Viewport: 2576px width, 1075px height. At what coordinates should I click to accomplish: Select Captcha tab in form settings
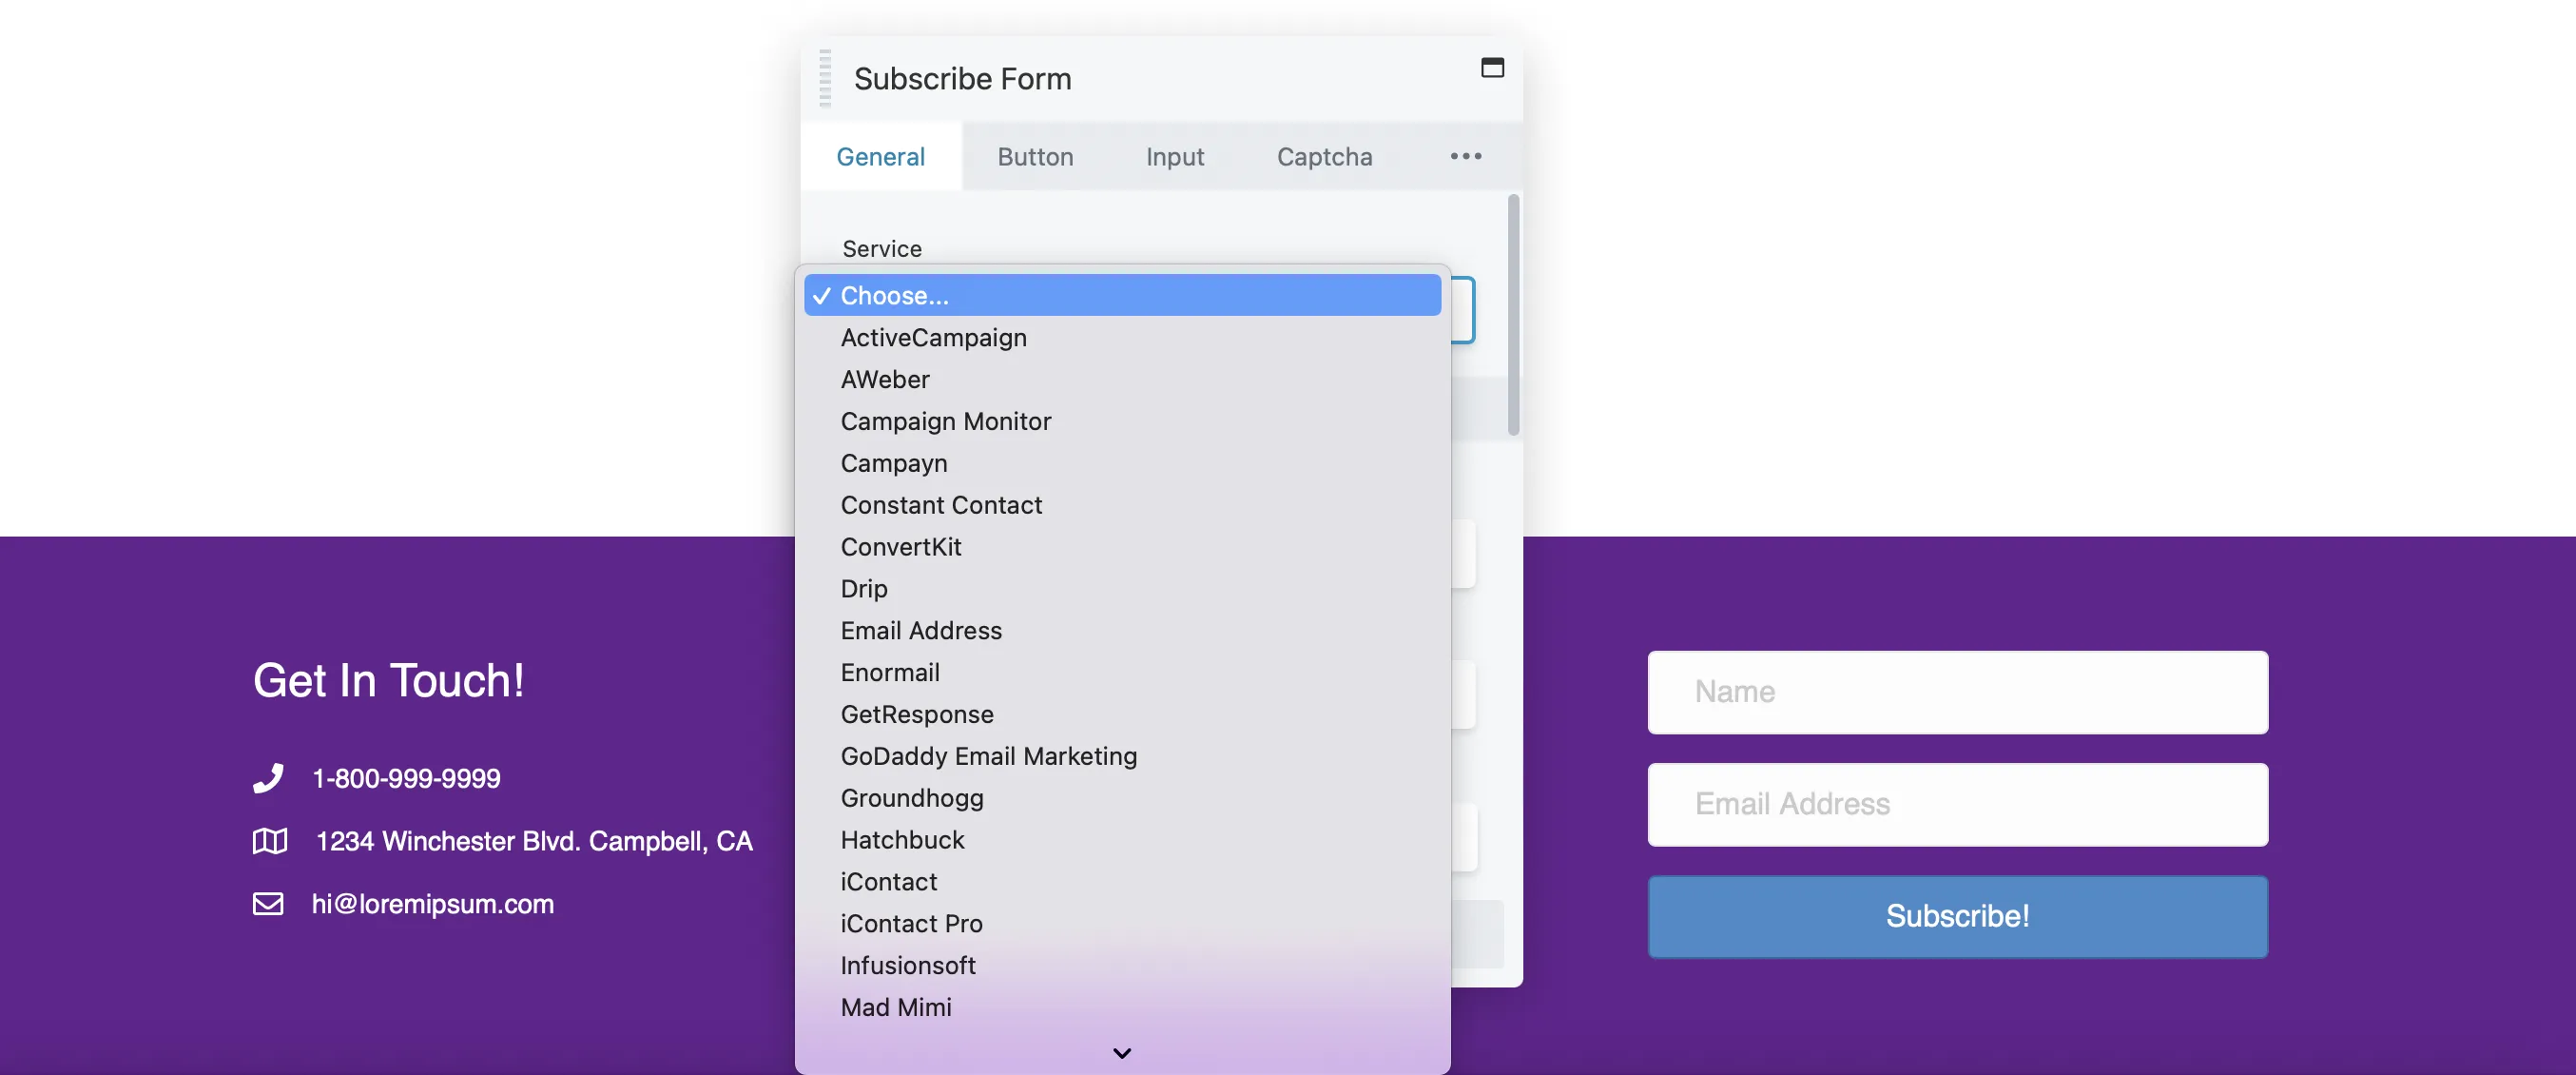coord(1326,156)
